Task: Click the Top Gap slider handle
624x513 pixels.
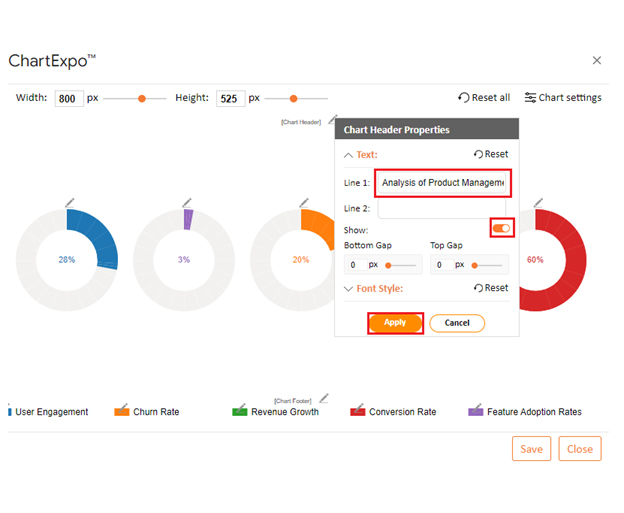Action: [x=474, y=265]
